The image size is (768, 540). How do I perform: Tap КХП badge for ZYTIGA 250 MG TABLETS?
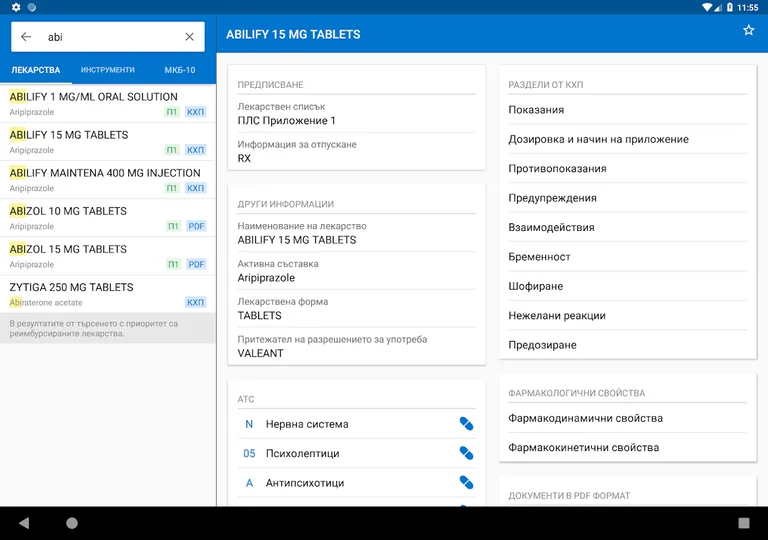(x=195, y=302)
